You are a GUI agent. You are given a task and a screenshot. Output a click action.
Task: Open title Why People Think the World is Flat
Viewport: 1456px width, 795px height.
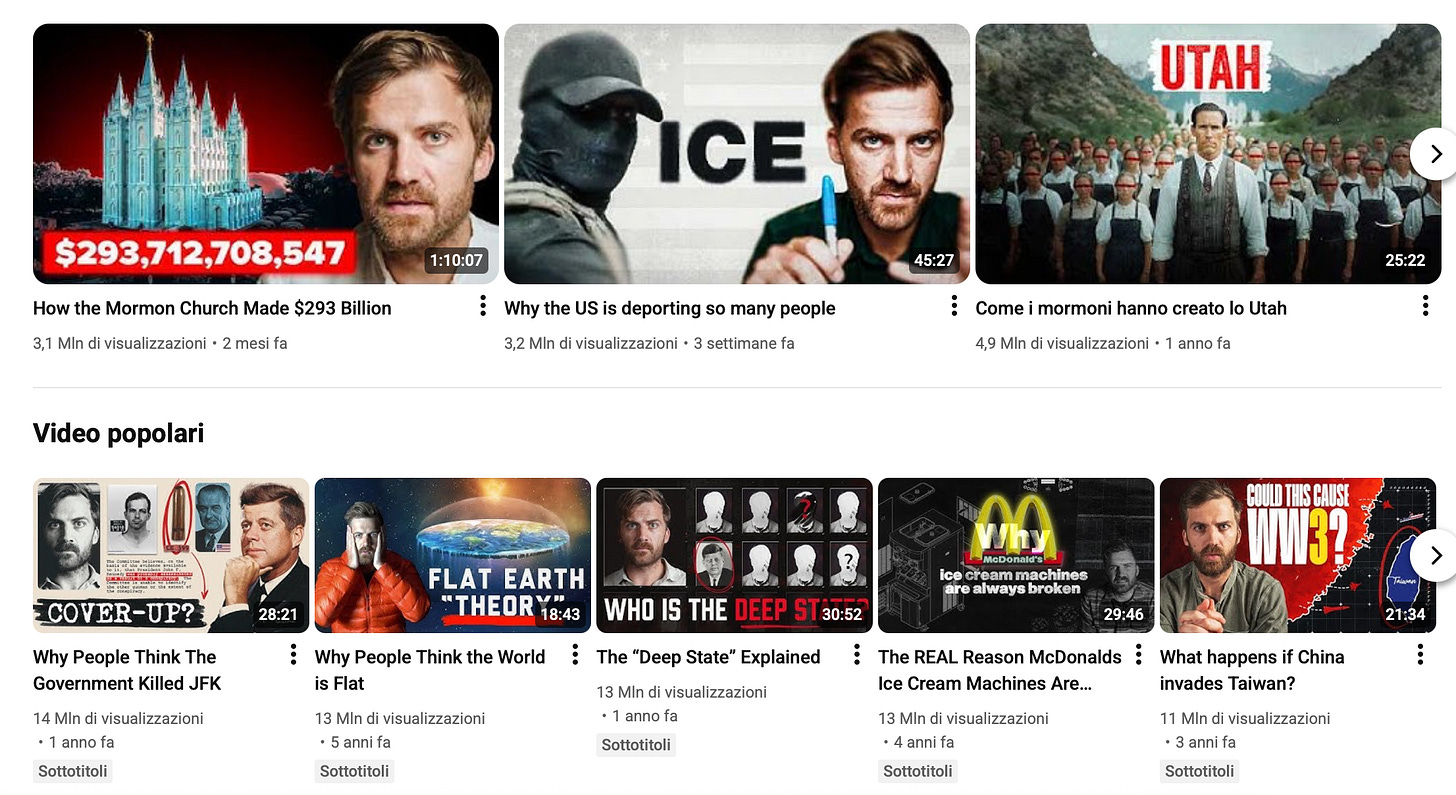pos(430,670)
